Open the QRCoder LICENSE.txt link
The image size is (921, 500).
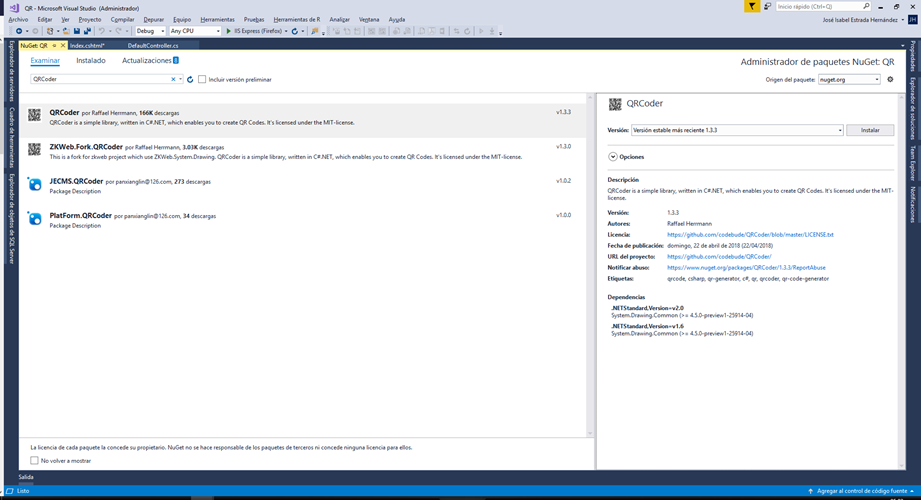tap(750, 235)
